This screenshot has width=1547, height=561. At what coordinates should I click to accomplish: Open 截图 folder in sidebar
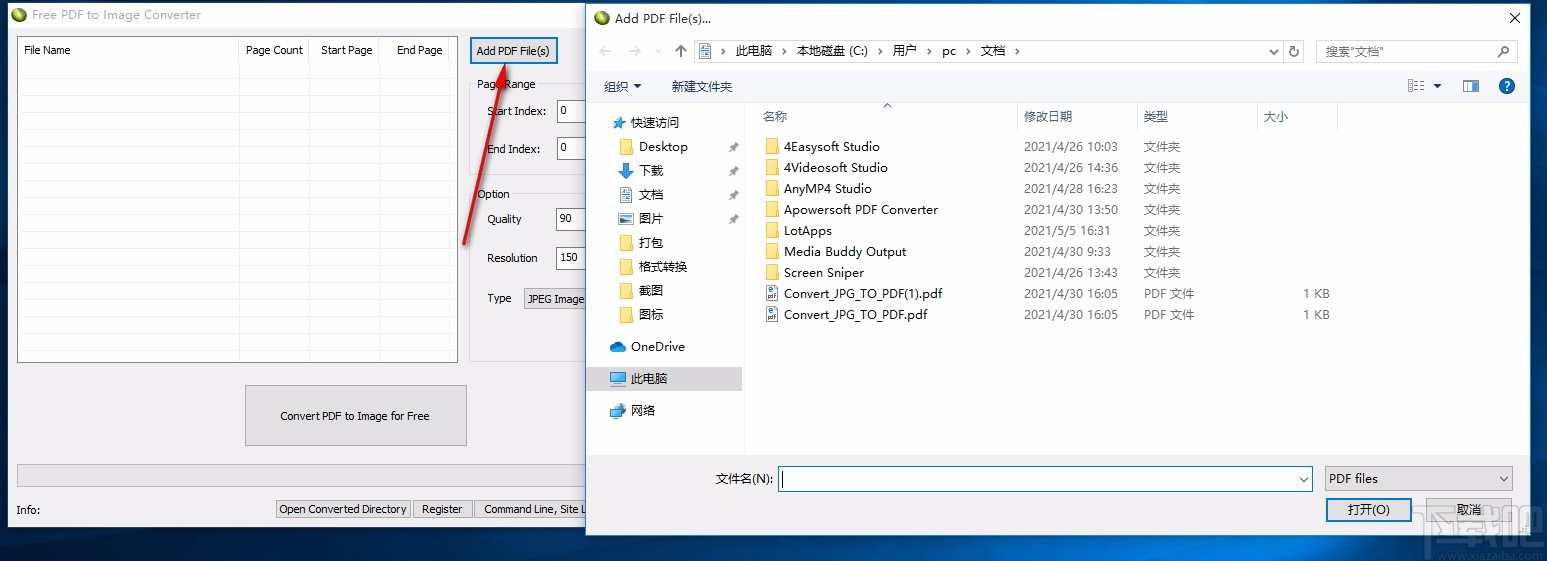pos(651,290)
